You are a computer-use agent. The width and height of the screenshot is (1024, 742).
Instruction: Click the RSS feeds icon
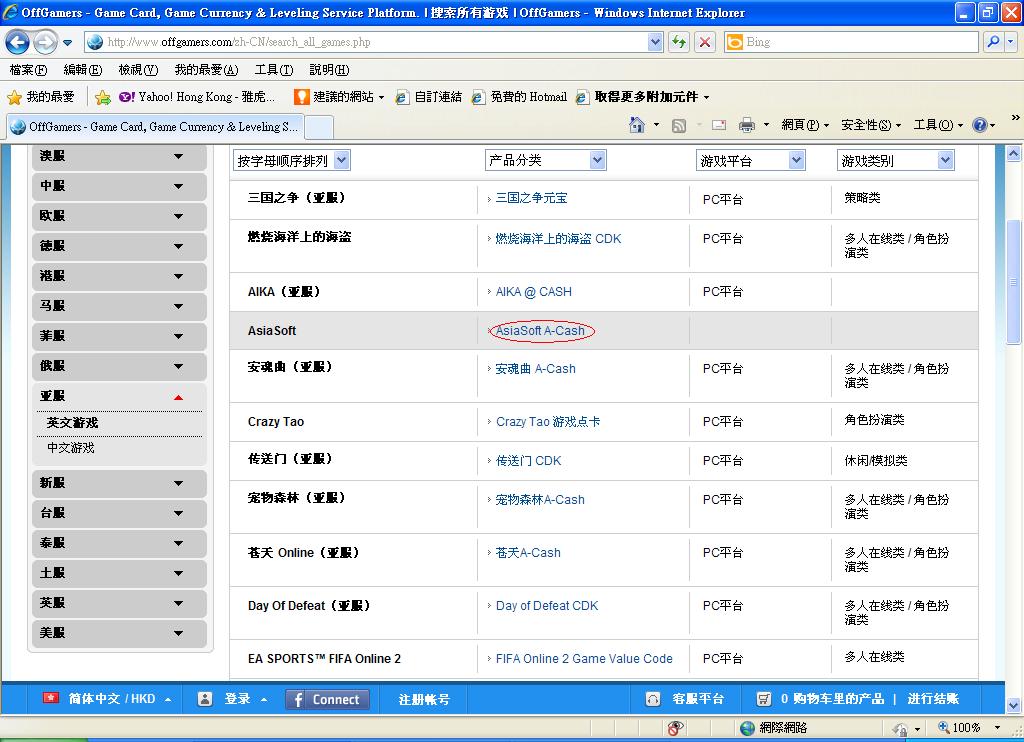click(x=679, y=125)
